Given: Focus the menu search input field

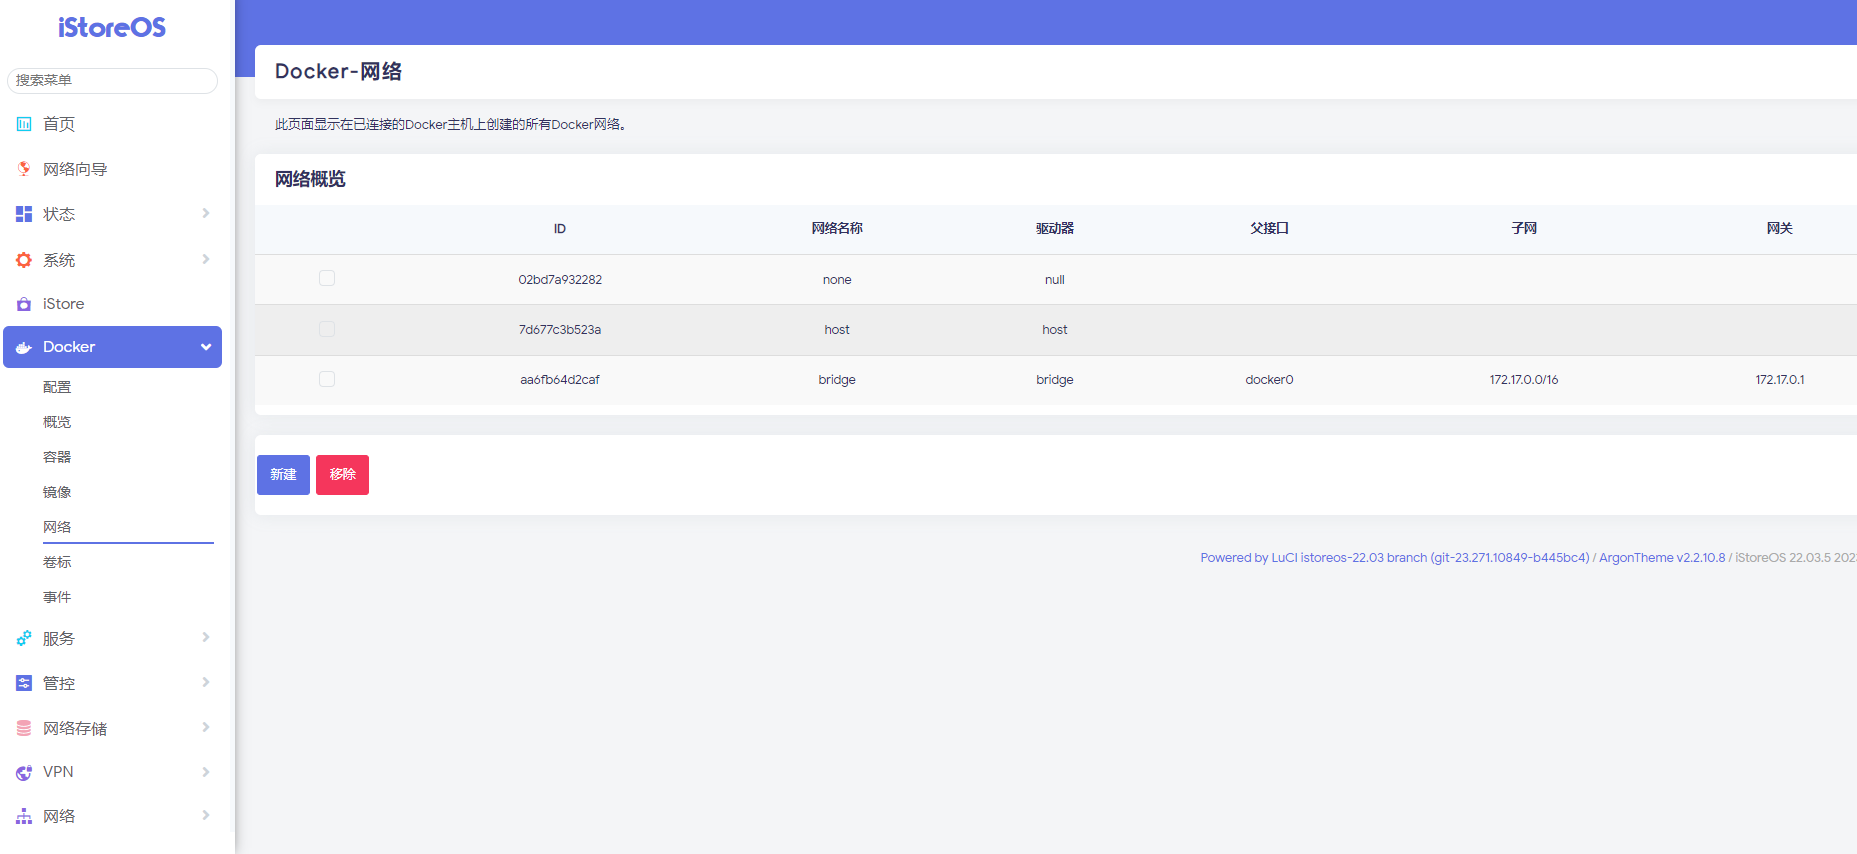Looking at the screenshot, I should click(112, 80).
